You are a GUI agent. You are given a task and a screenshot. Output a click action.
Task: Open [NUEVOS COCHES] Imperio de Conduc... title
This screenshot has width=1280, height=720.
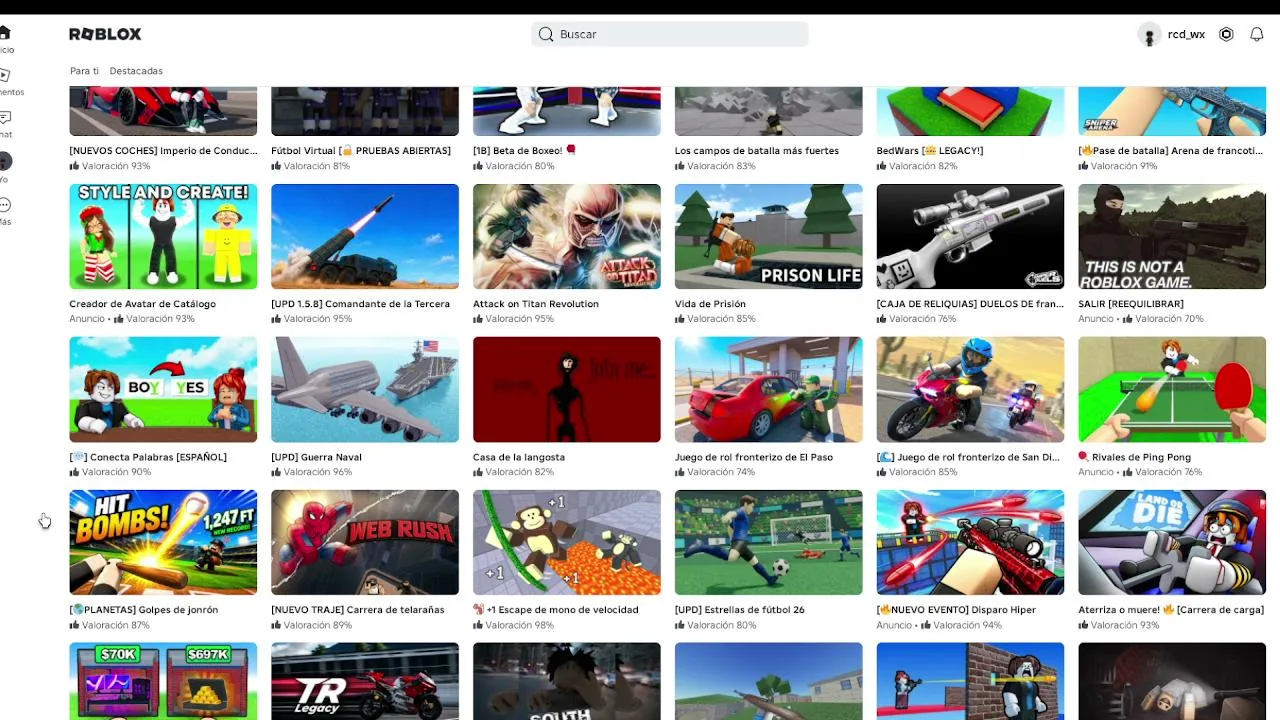click(x=163, y=151)
